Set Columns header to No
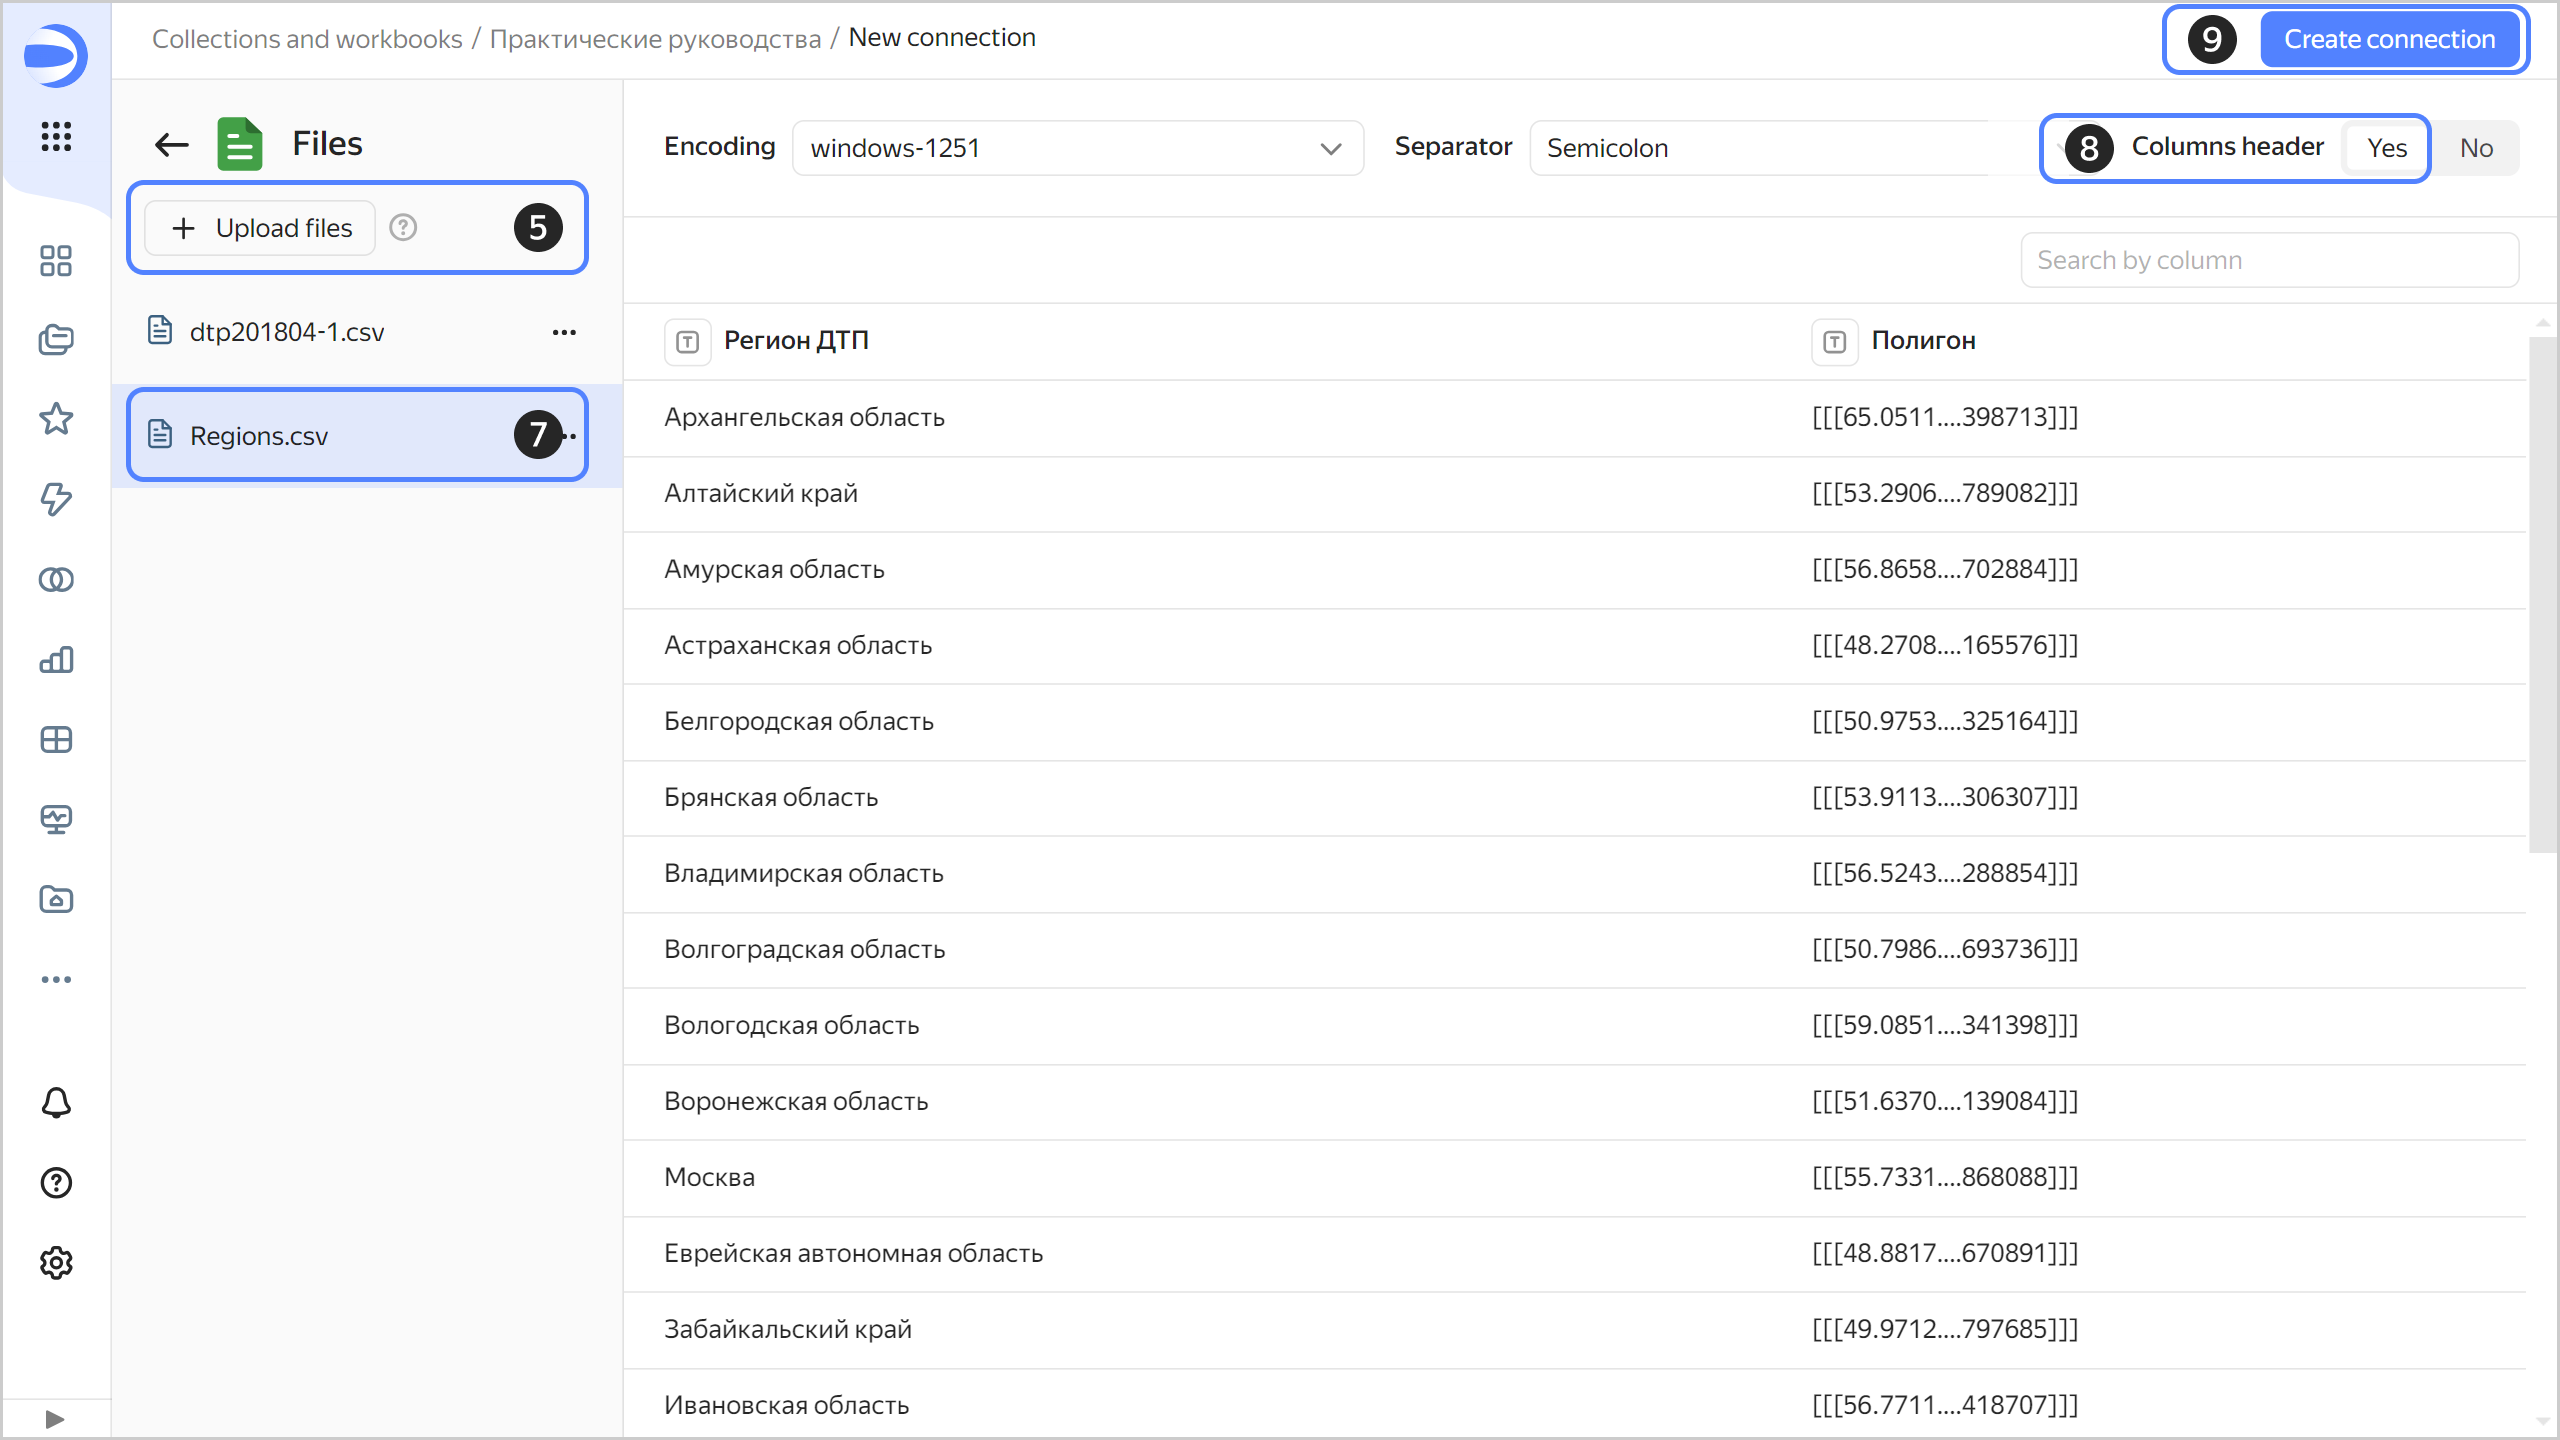2560x1440 pixels. coord(2476,148)
